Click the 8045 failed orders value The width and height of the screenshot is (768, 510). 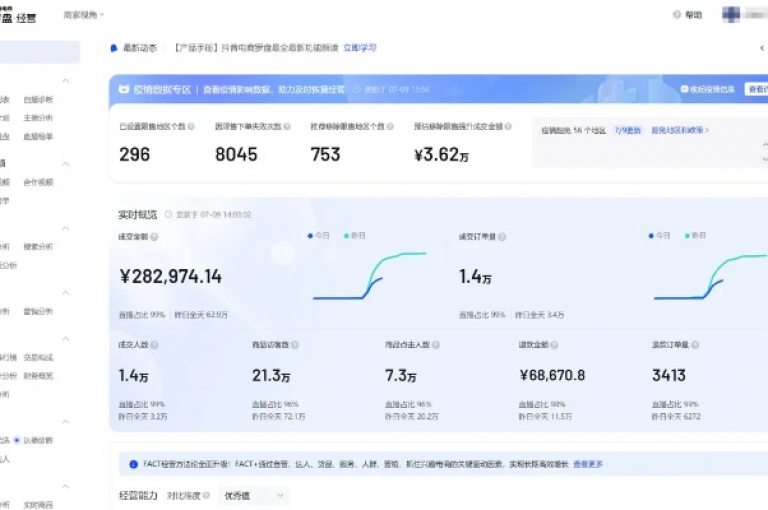point(236,154)
